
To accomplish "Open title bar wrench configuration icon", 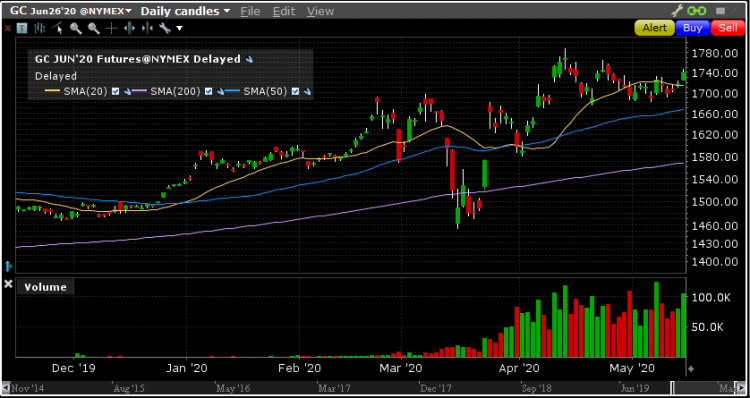I will point(677,11).
